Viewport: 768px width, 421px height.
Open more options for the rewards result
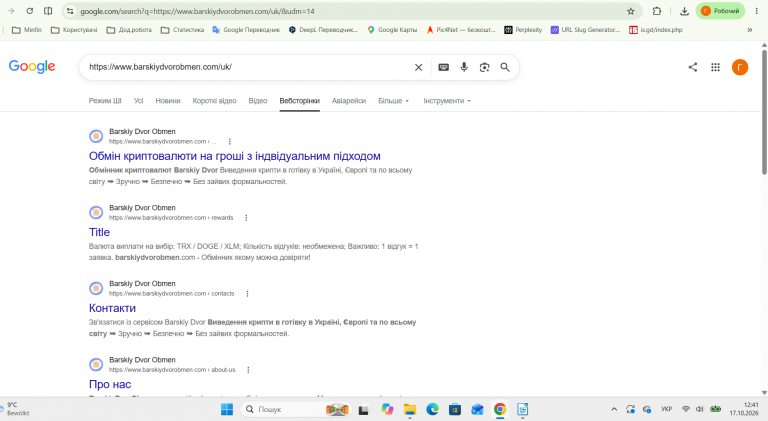246,218
